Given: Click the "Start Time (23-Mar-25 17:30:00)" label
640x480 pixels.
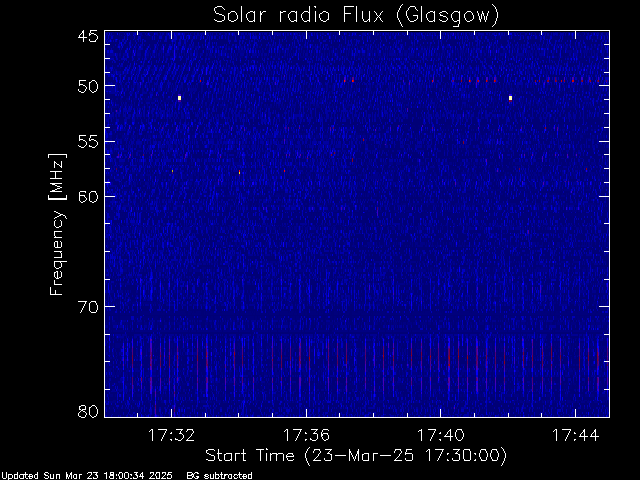Looking at the screenshot, I should pyautogui.click(x=356, y=456).
